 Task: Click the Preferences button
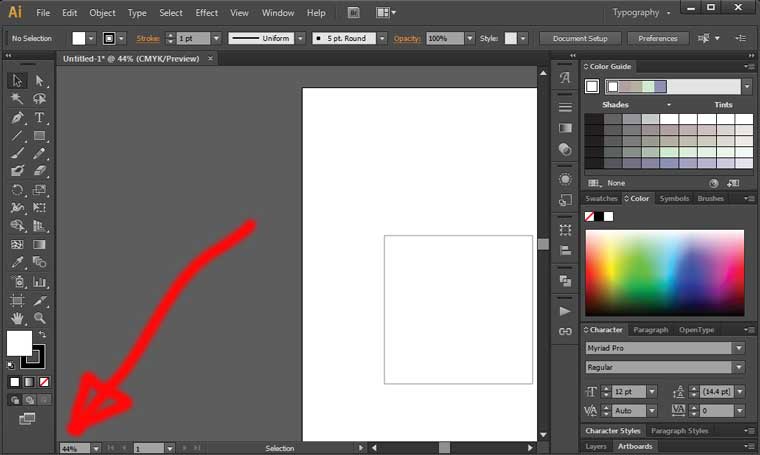click(658, 38)
